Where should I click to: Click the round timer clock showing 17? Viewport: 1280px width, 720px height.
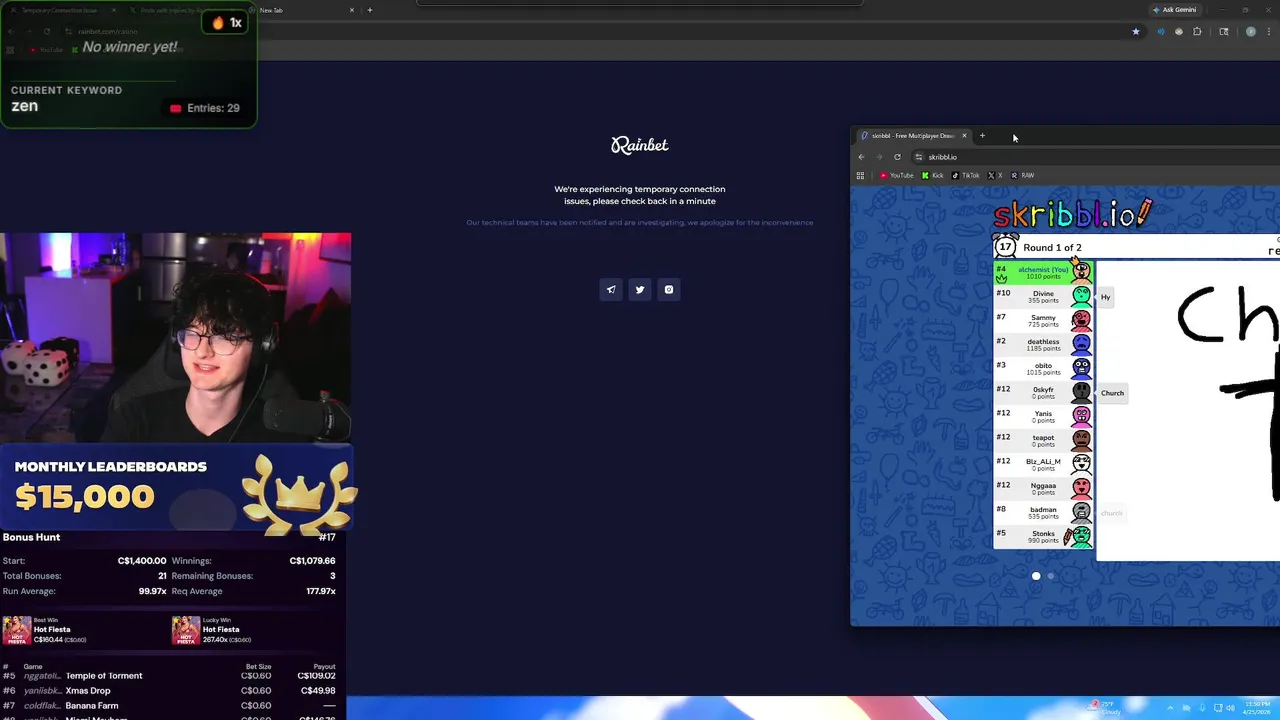[1006, 246]
